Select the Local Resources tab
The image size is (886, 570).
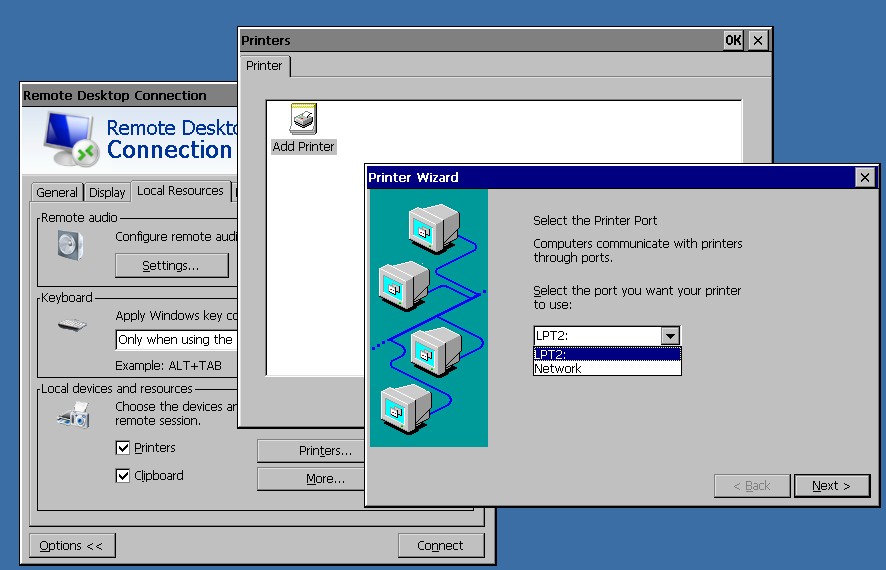pos(180,191)
